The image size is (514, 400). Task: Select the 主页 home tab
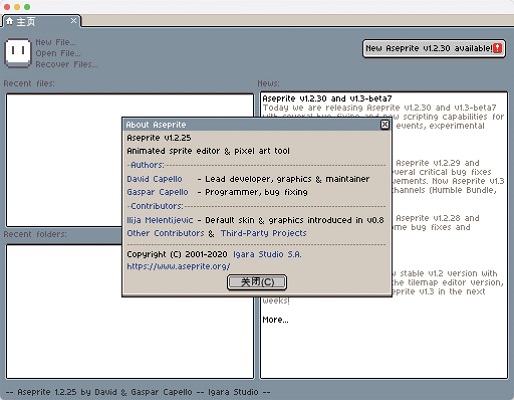(41, 21)
